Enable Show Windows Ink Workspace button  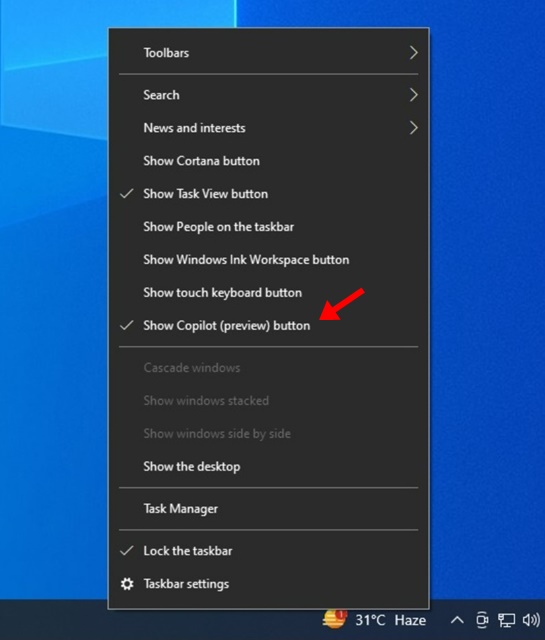[269, 260]
